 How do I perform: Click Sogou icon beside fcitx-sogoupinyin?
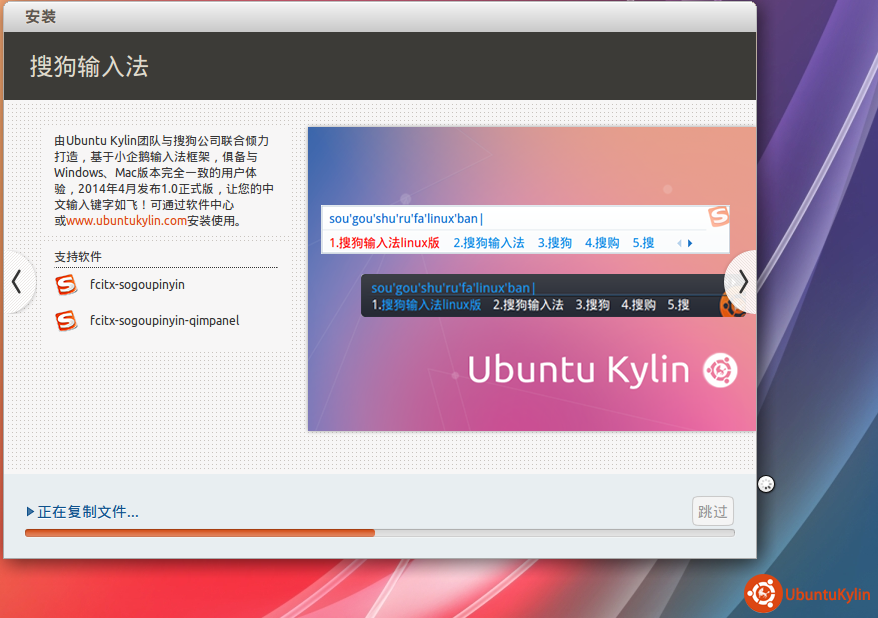[x=66, y=285]
